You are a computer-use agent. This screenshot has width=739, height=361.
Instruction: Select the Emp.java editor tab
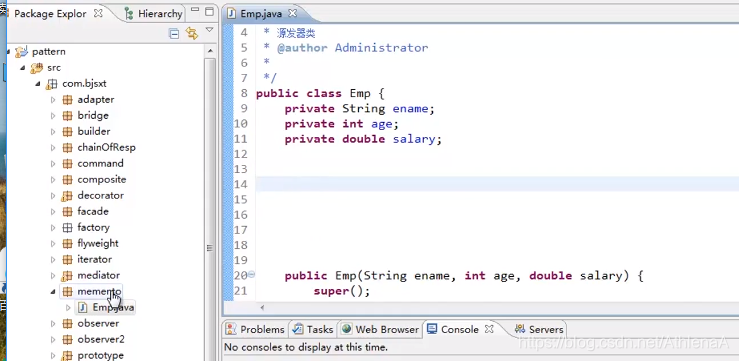click(x=261, y=14)
